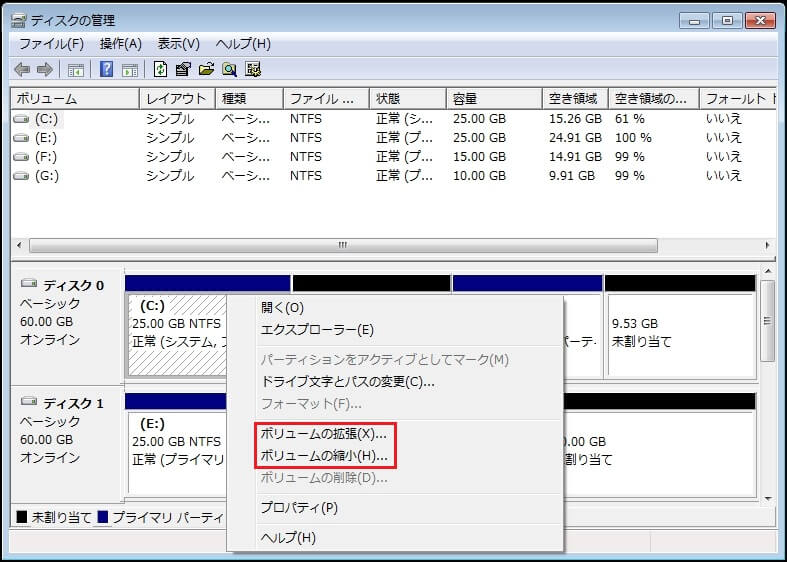Click the 9.91 GB free space cell

[572, 176]
